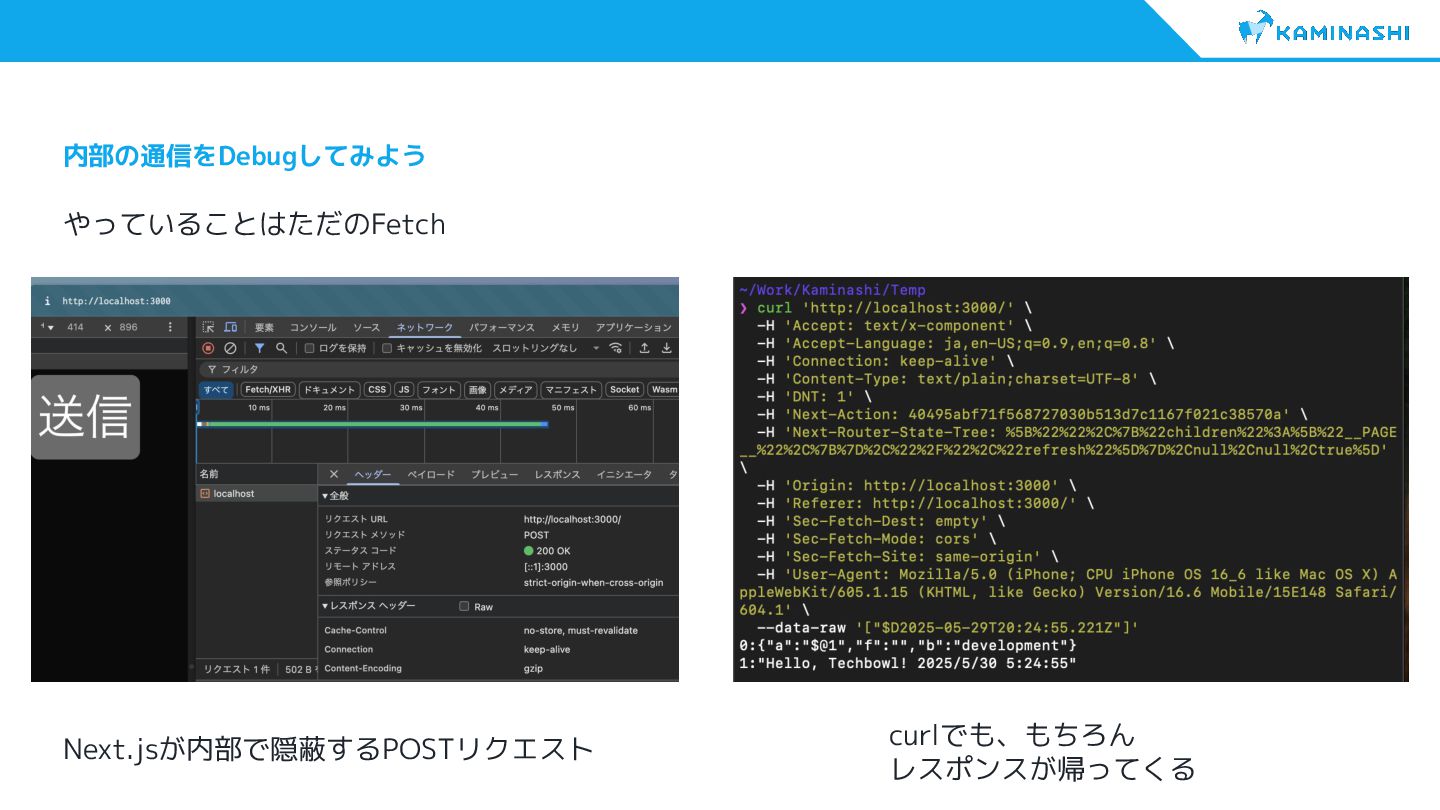Viewport: 1440px width, 810px height.
Task: Click the export HAR download icon
Action: pyautogui.click(x=667, y=348)
